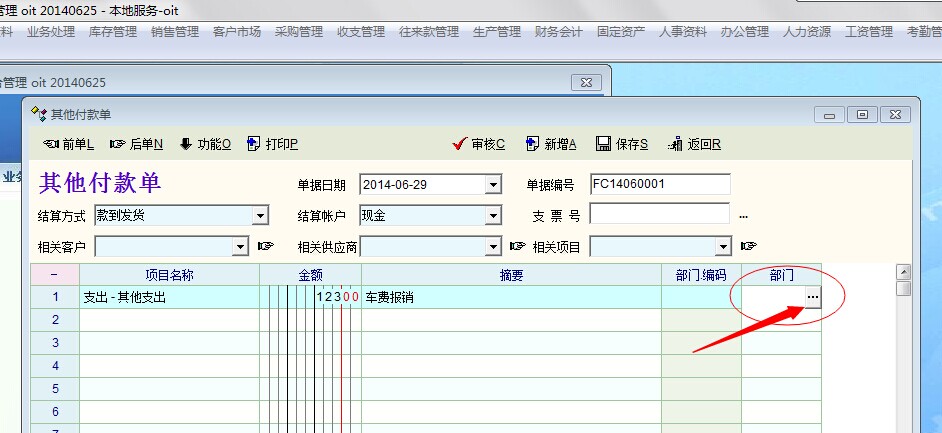Return using the 返回R button
The image size is (942, 433).
click(x=694, y=144)
